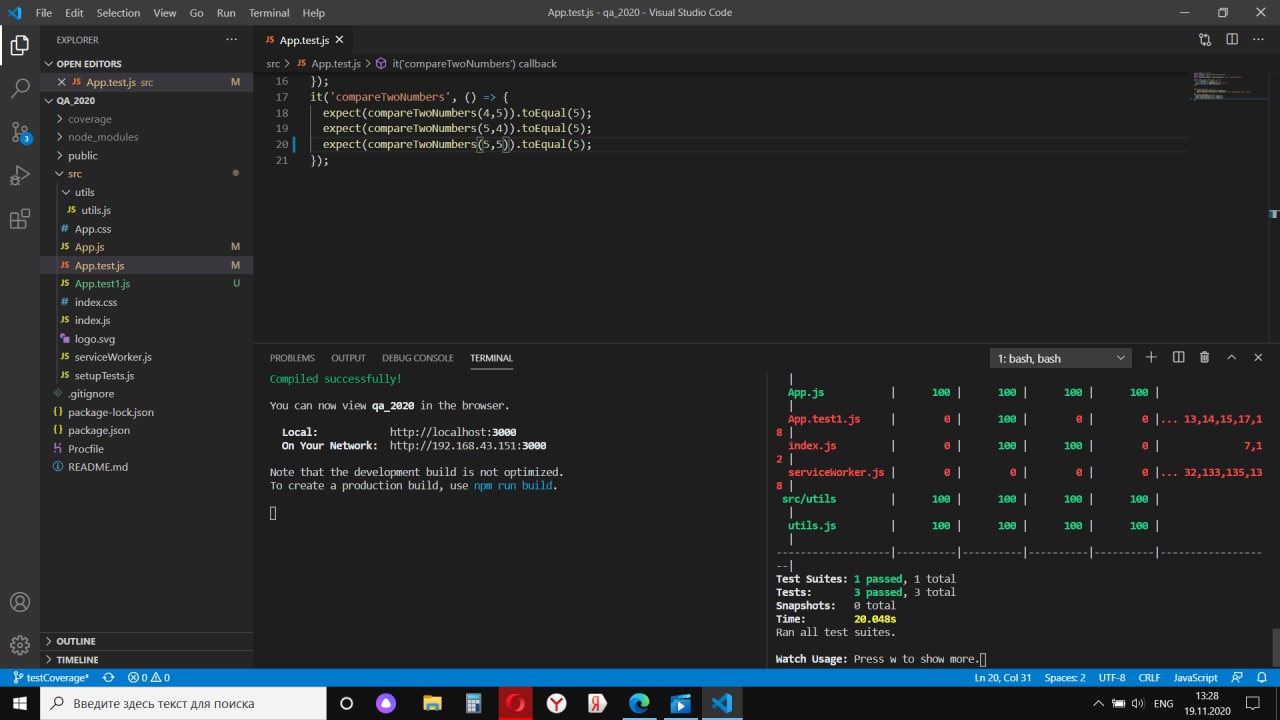Open the Search view in activity bar
The width and height of the screenshot is (1280, 720).
(19, 89)
